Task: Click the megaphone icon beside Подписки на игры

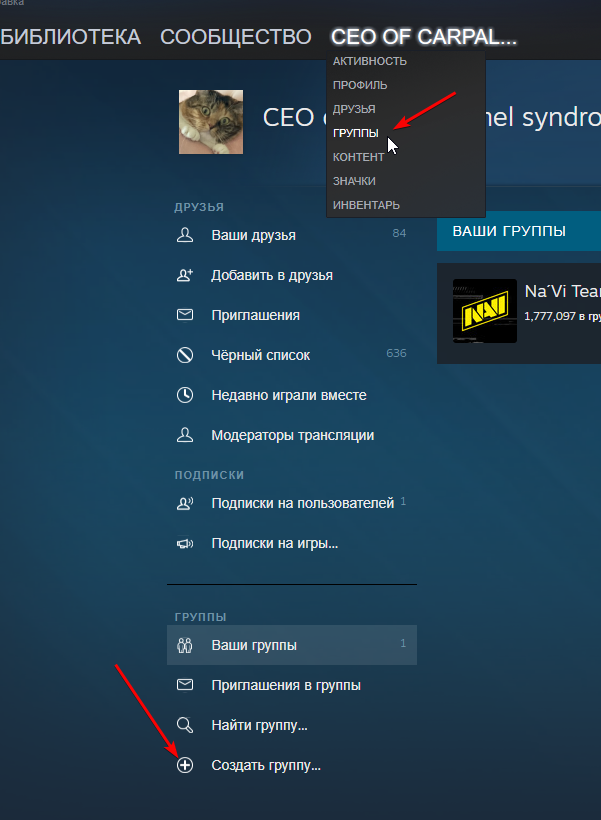Action: (185, 544)
